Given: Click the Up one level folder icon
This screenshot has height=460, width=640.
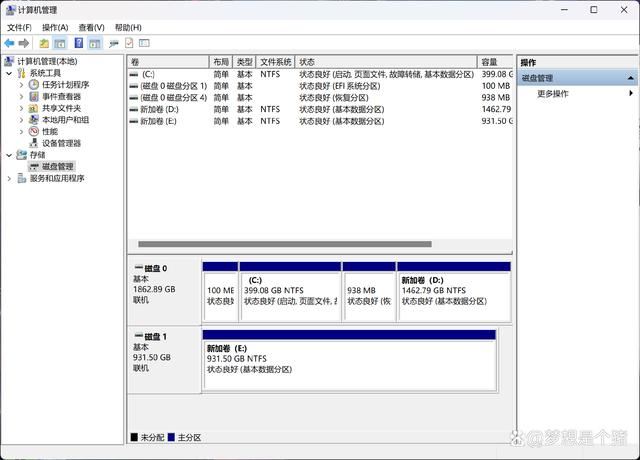Looking at the screenshot, I should pos(44,44).
